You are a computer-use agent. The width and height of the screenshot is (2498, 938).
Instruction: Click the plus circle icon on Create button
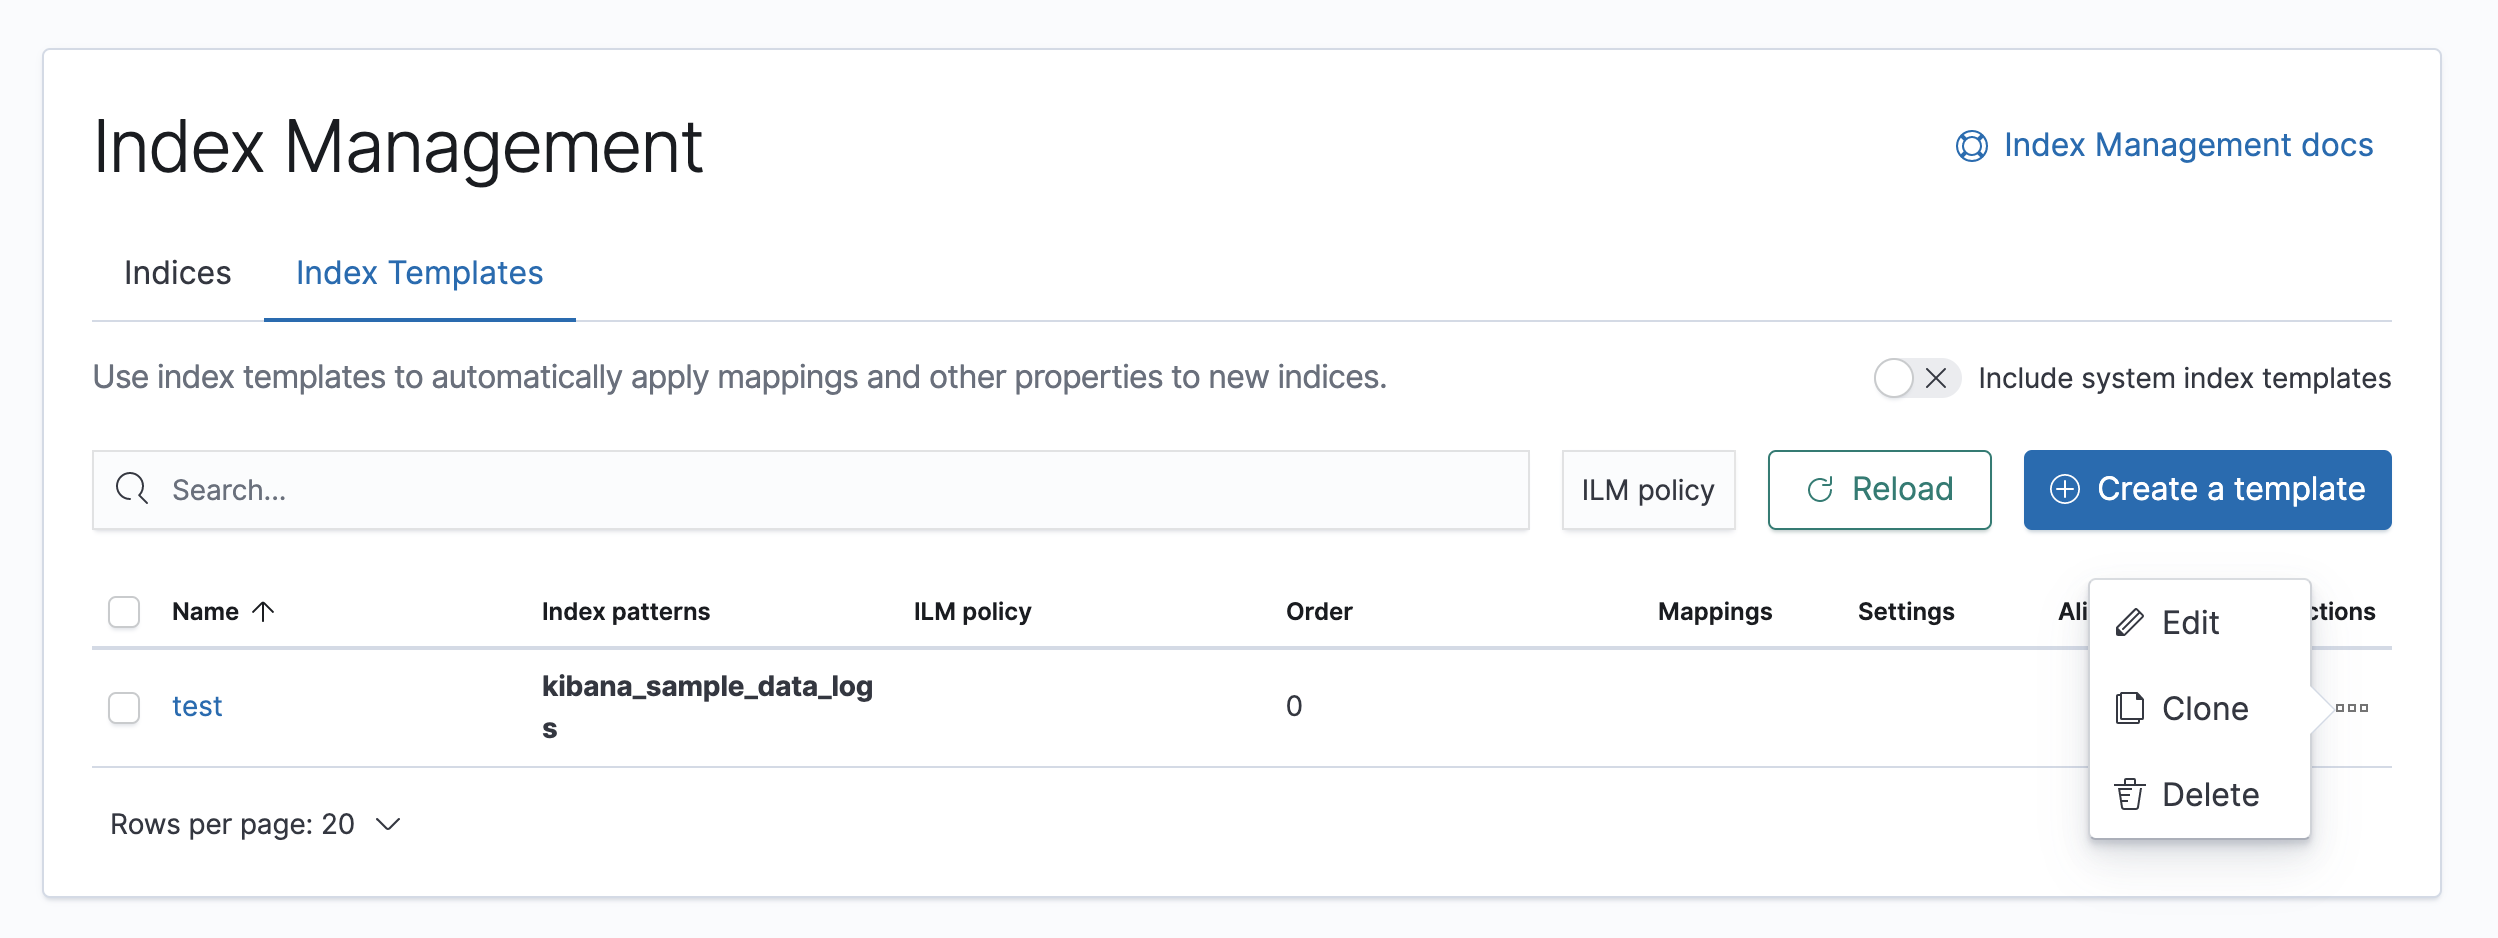(2064, 489)
